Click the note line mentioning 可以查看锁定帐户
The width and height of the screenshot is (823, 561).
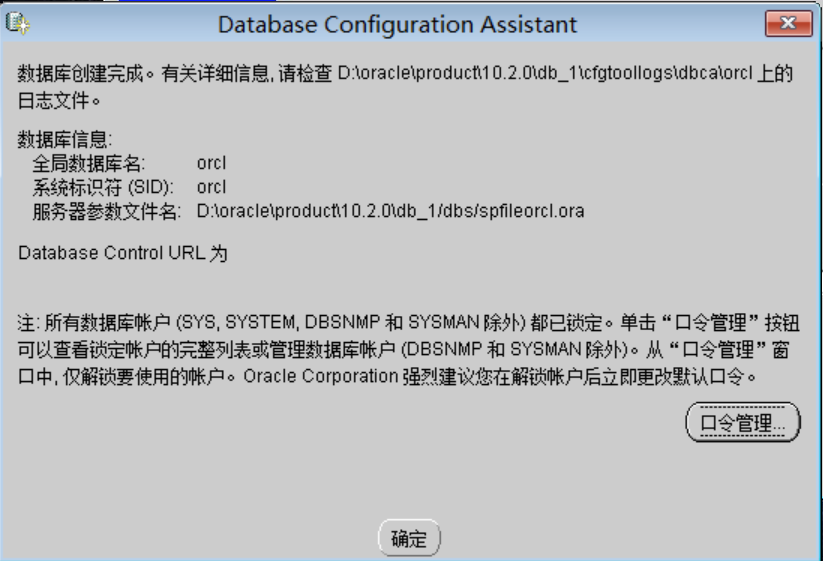click(403, 350)
